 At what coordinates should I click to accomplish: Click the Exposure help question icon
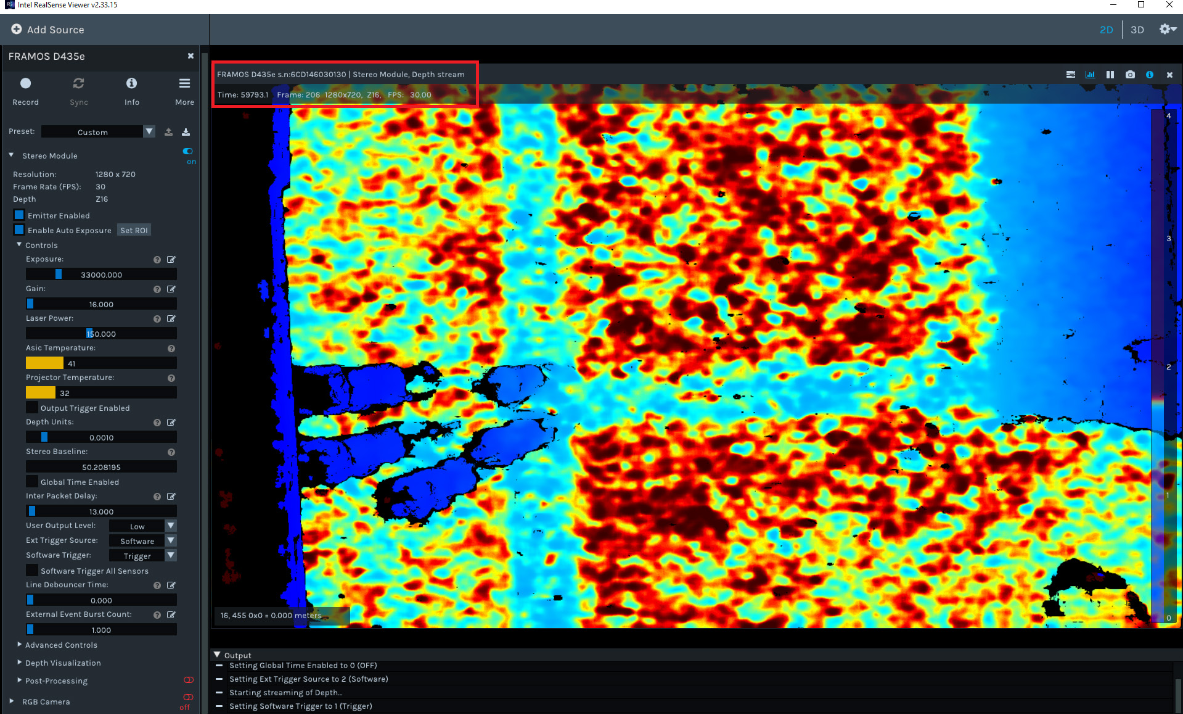click(x=157, y=259)
